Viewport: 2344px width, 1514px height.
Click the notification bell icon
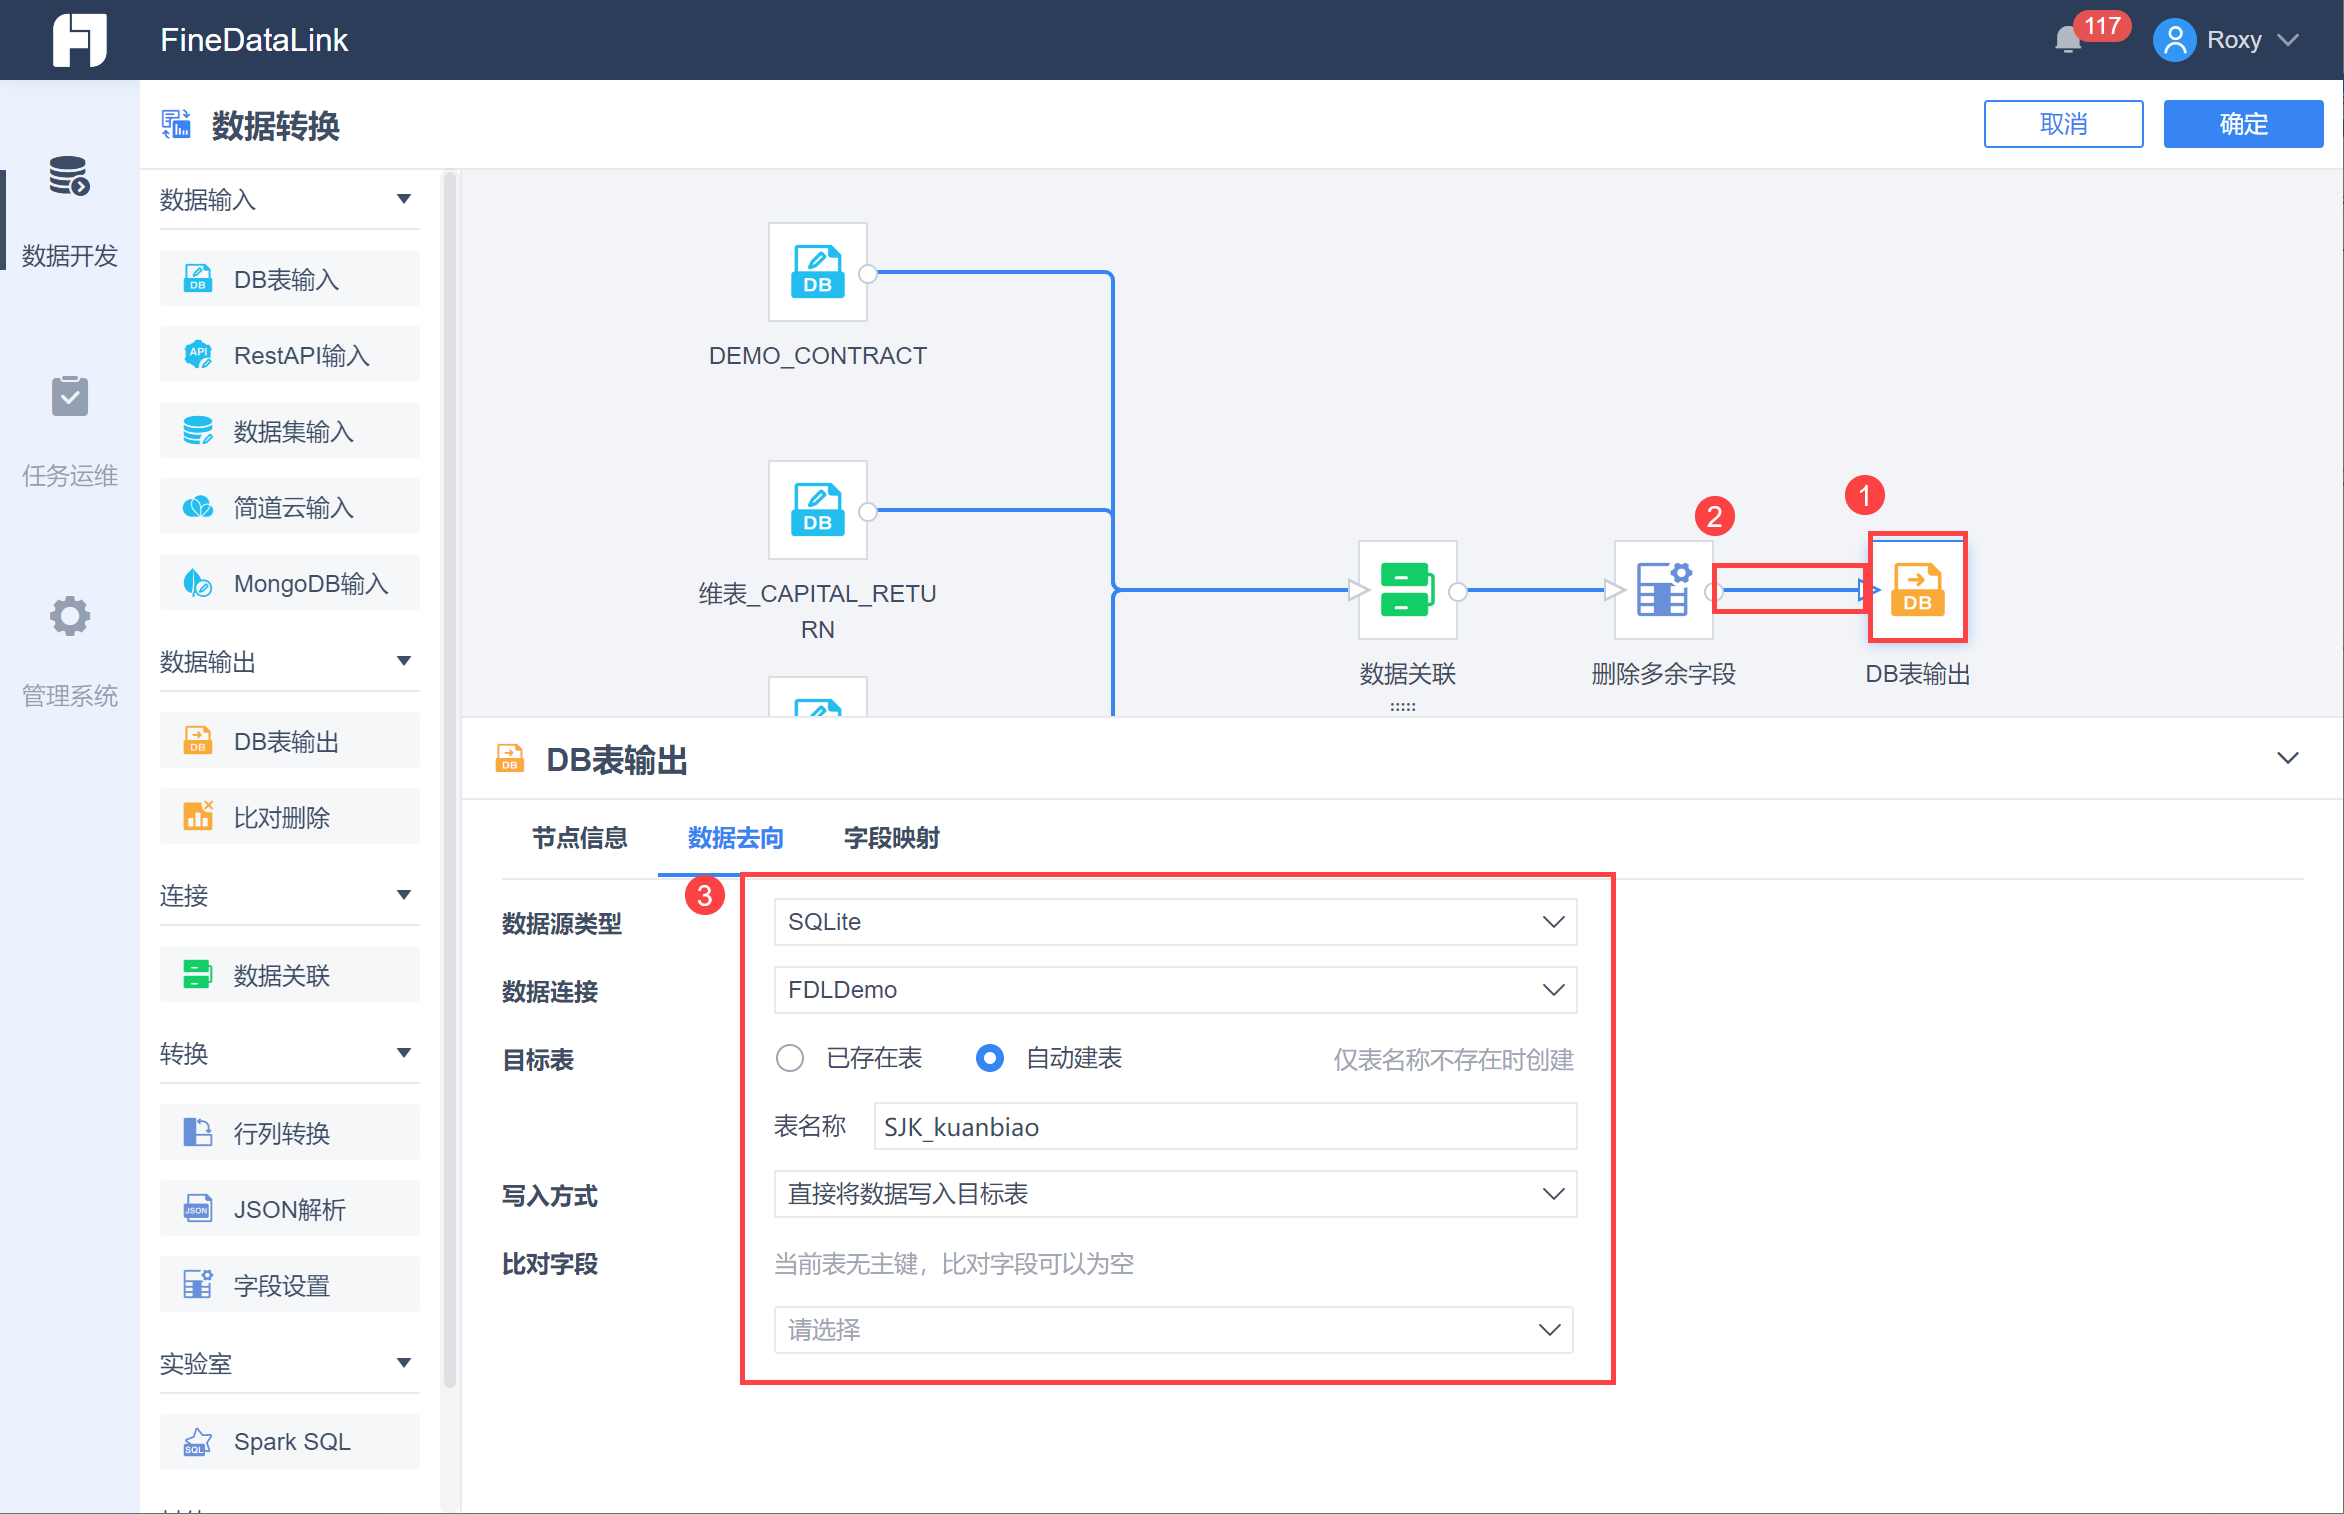2067,40
